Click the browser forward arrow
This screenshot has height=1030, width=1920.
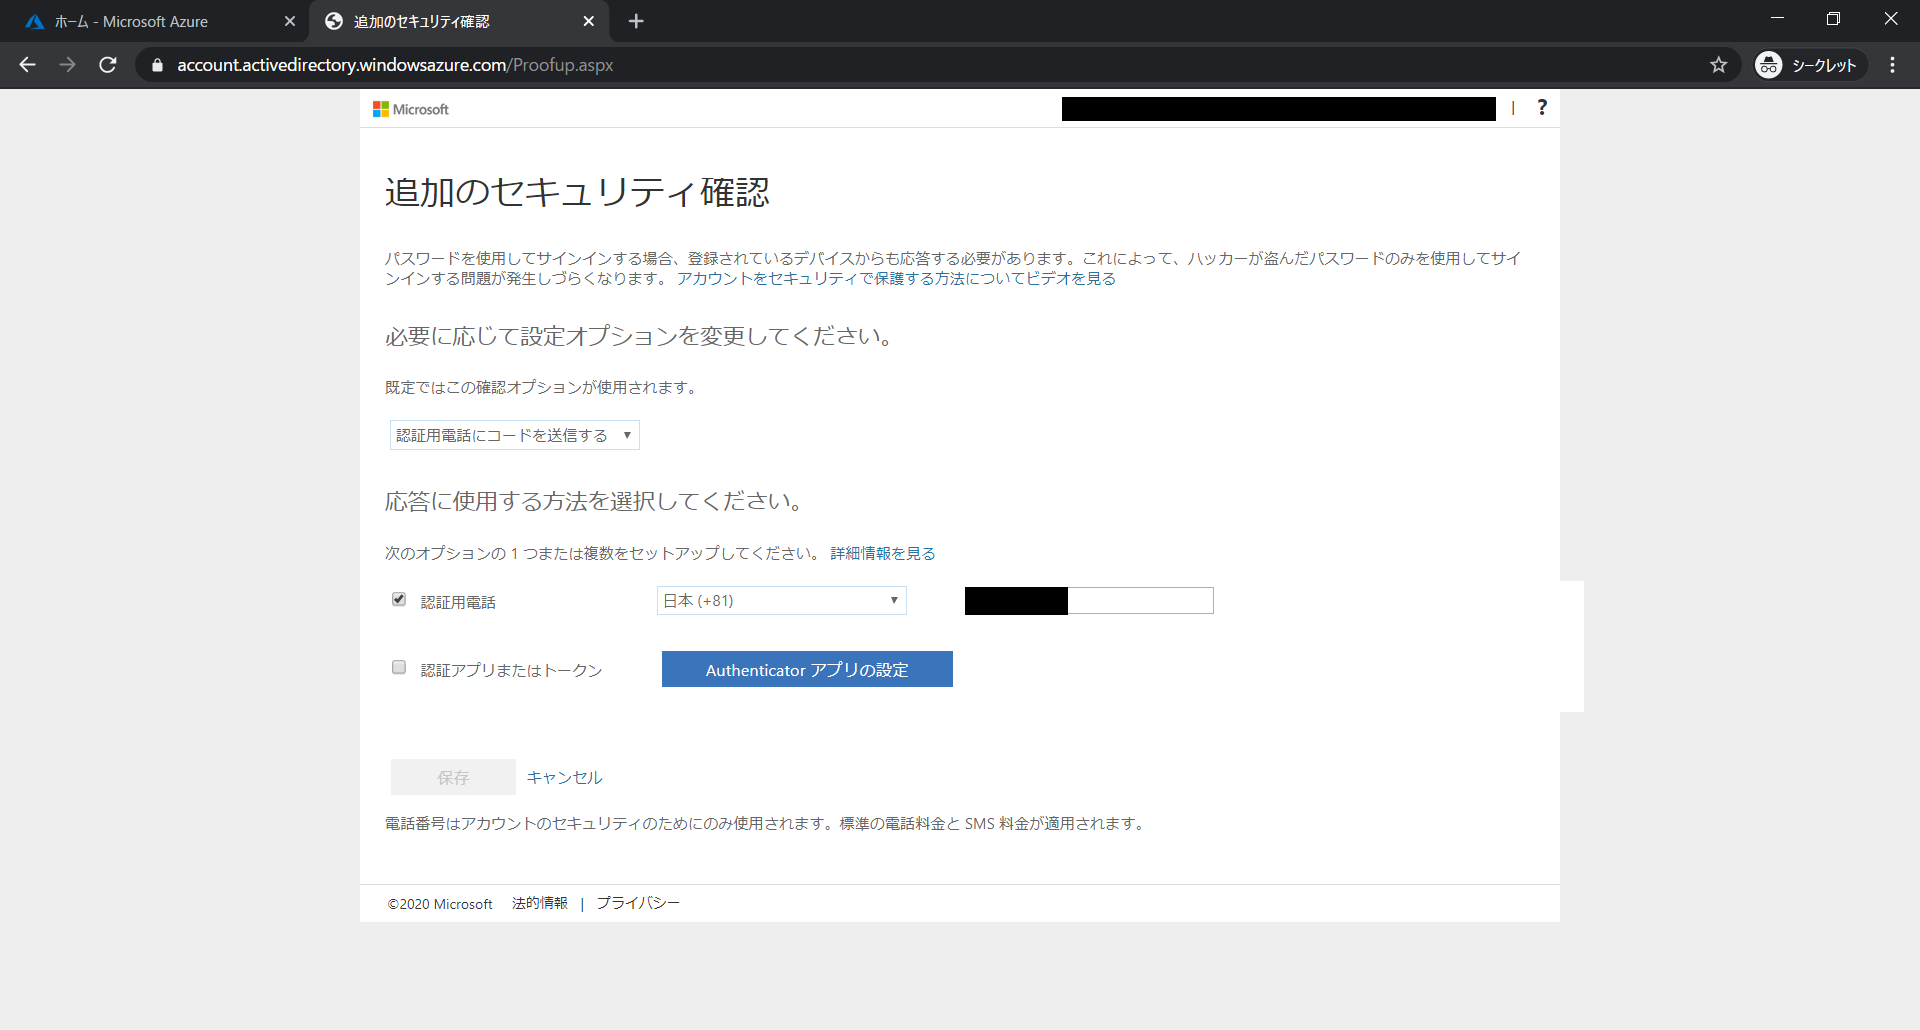pos(68,65)
